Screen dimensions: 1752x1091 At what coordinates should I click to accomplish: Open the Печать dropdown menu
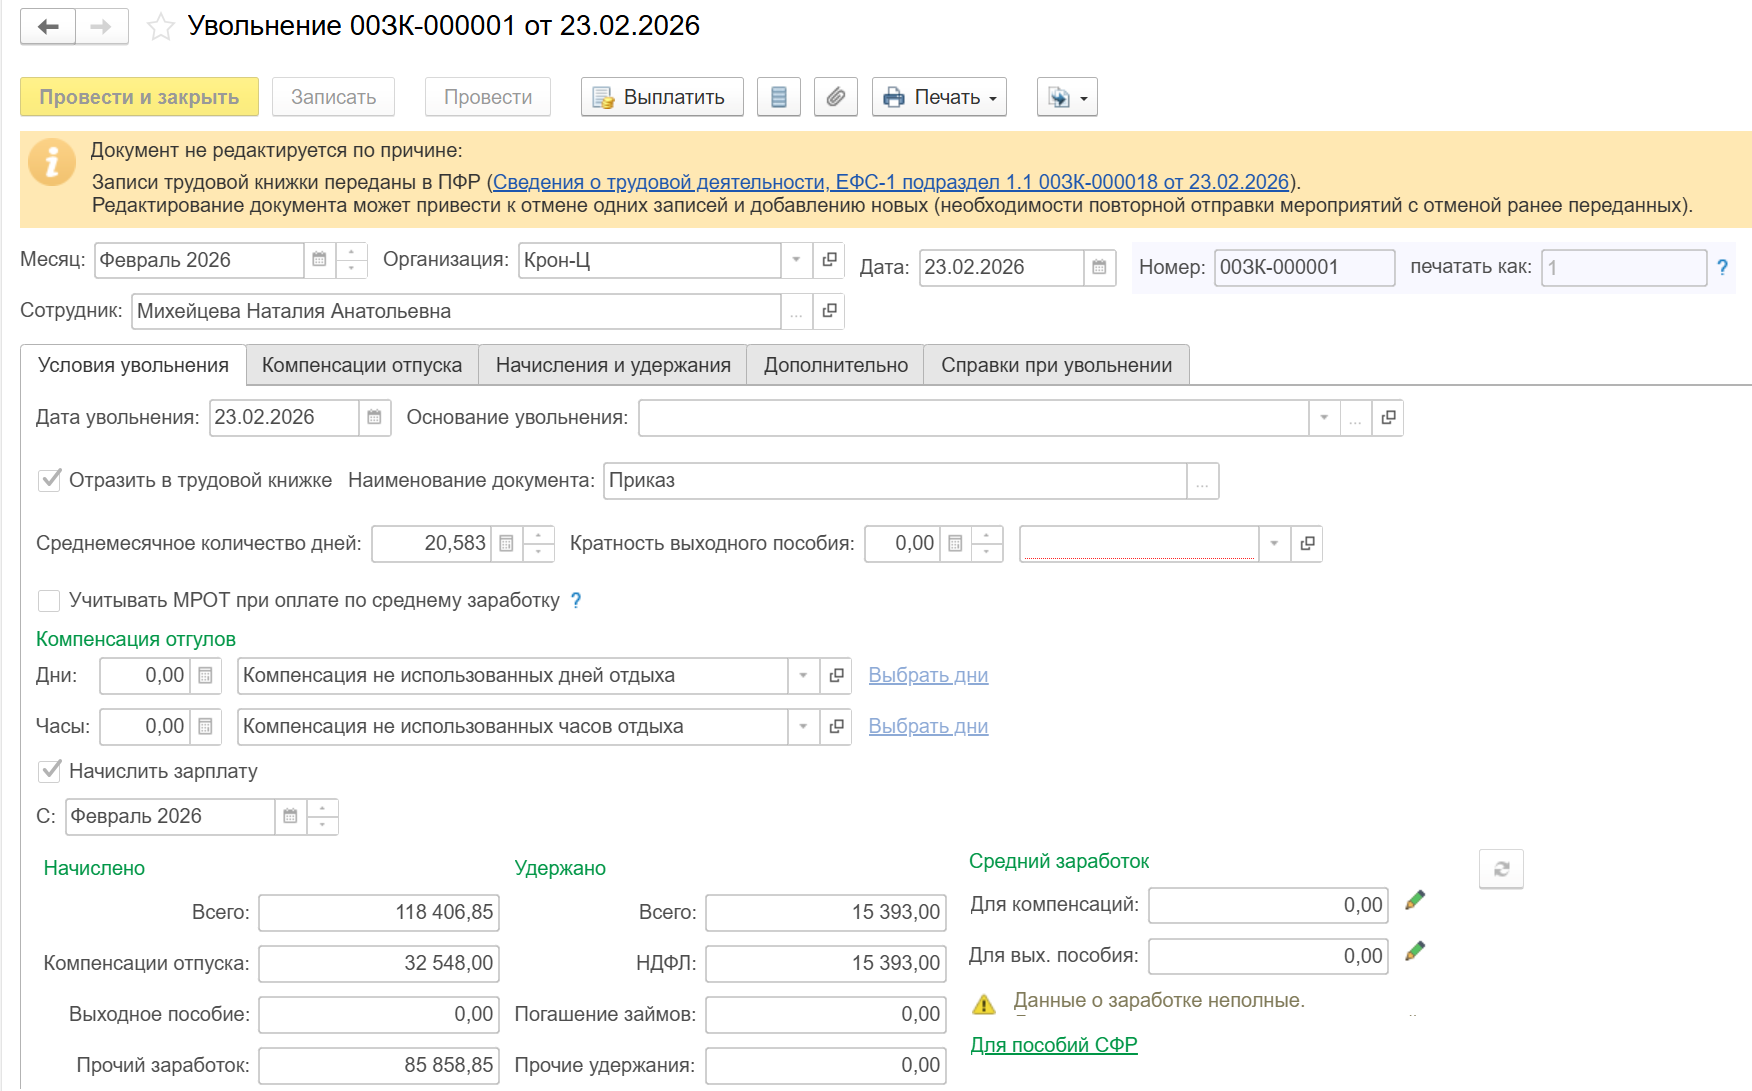tap(939, 97)
